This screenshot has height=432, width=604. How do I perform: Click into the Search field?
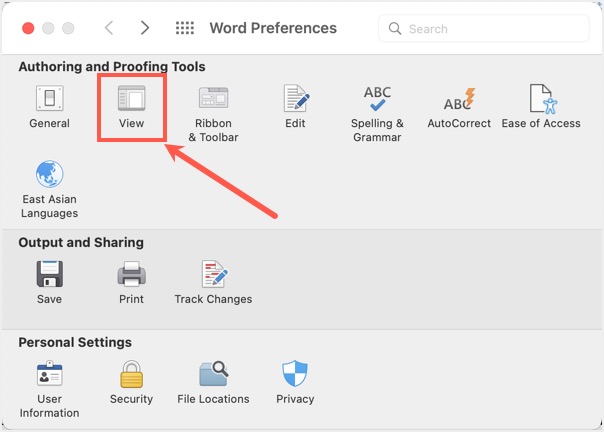tap(484, 29)
